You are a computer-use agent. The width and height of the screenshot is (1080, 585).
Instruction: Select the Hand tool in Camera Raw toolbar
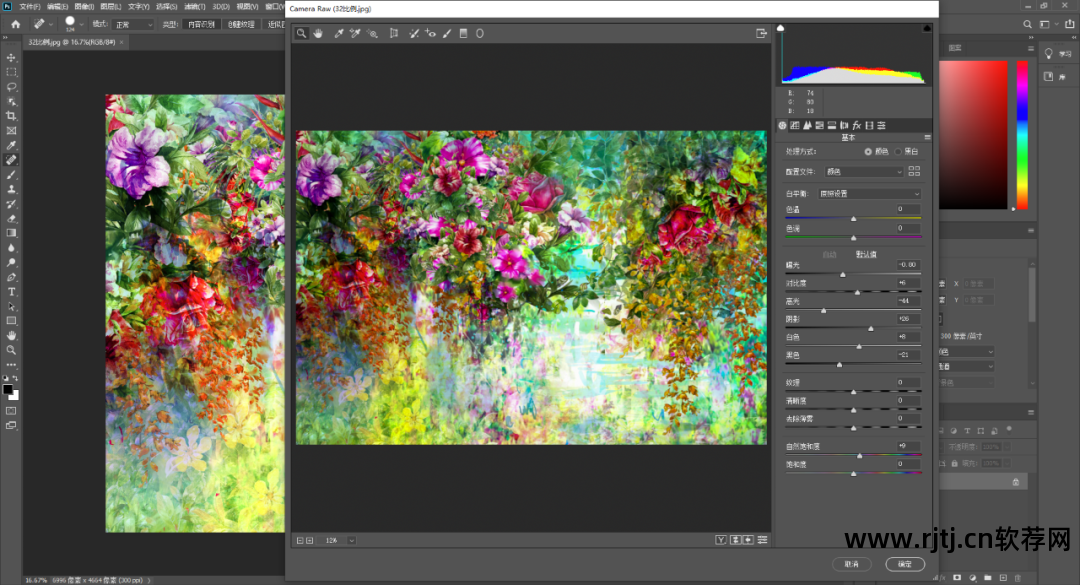318,33
